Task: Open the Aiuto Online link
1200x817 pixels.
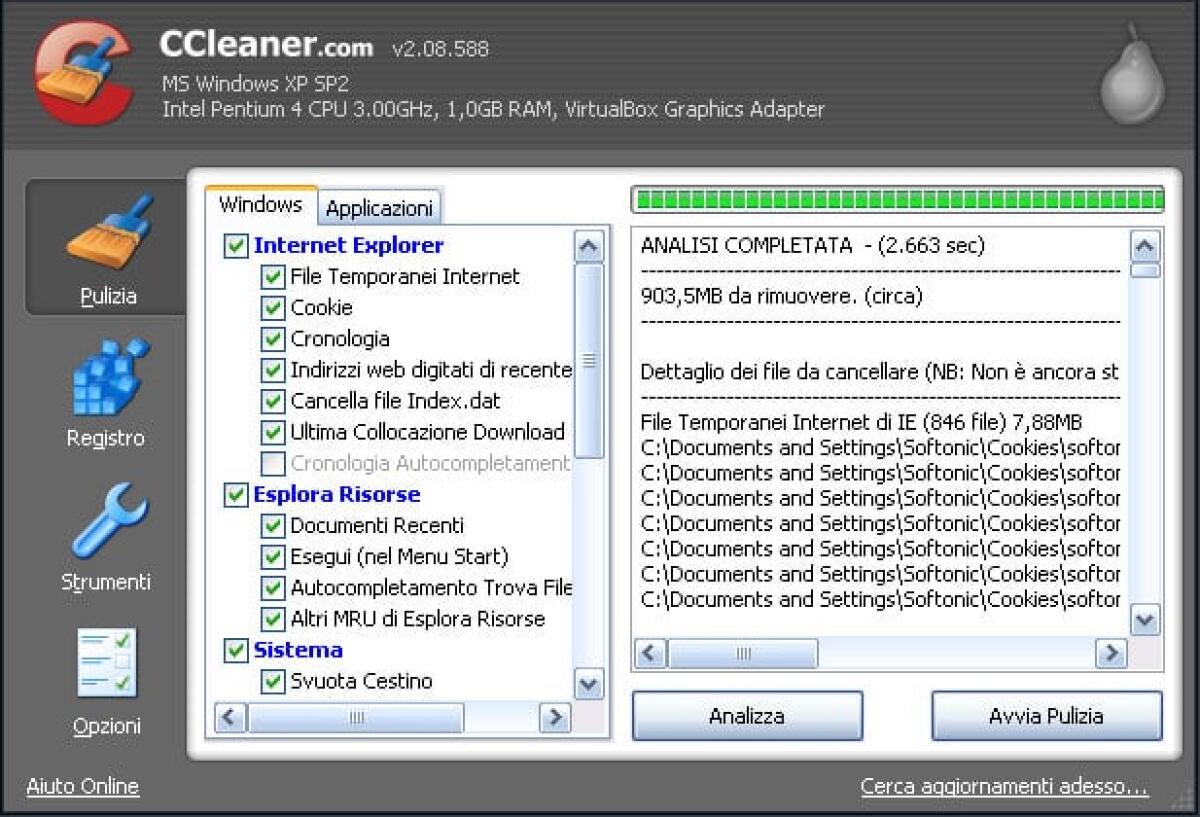Action: [84, 786]
